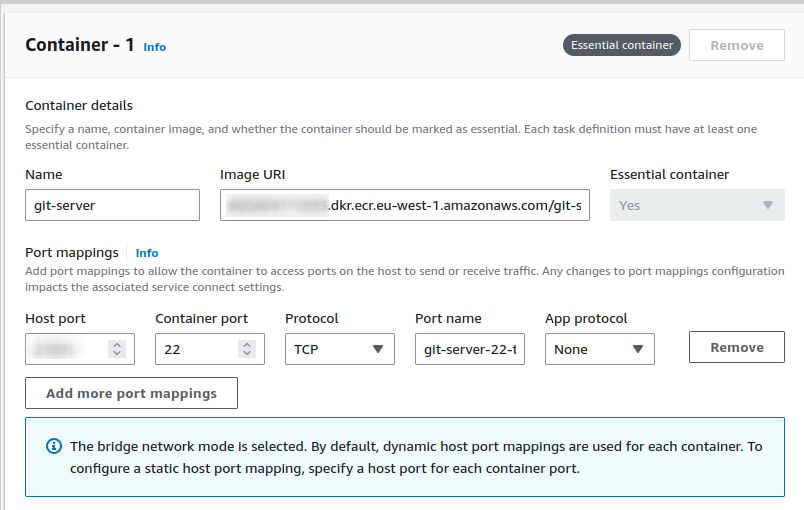
Task: Focus the Name field containing git-server
Action: click(x=112, y=205)
